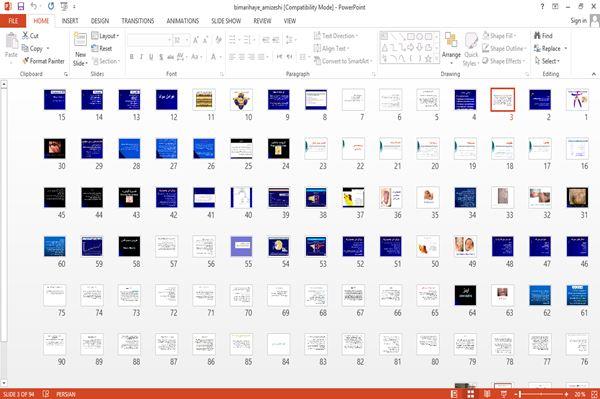Expand the Select dropdown in Editing
This screenshot has height=399, width=600.
(x=547, y=61)
